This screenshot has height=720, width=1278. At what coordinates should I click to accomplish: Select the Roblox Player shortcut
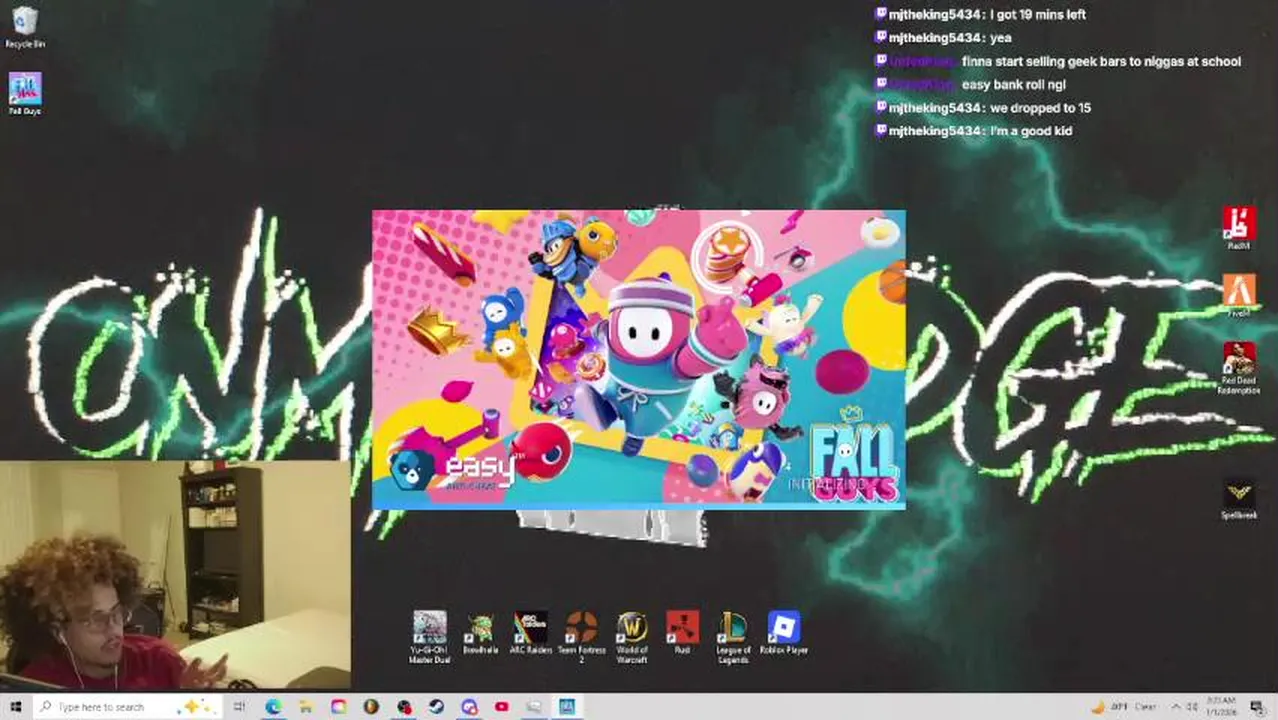point(784,634)
